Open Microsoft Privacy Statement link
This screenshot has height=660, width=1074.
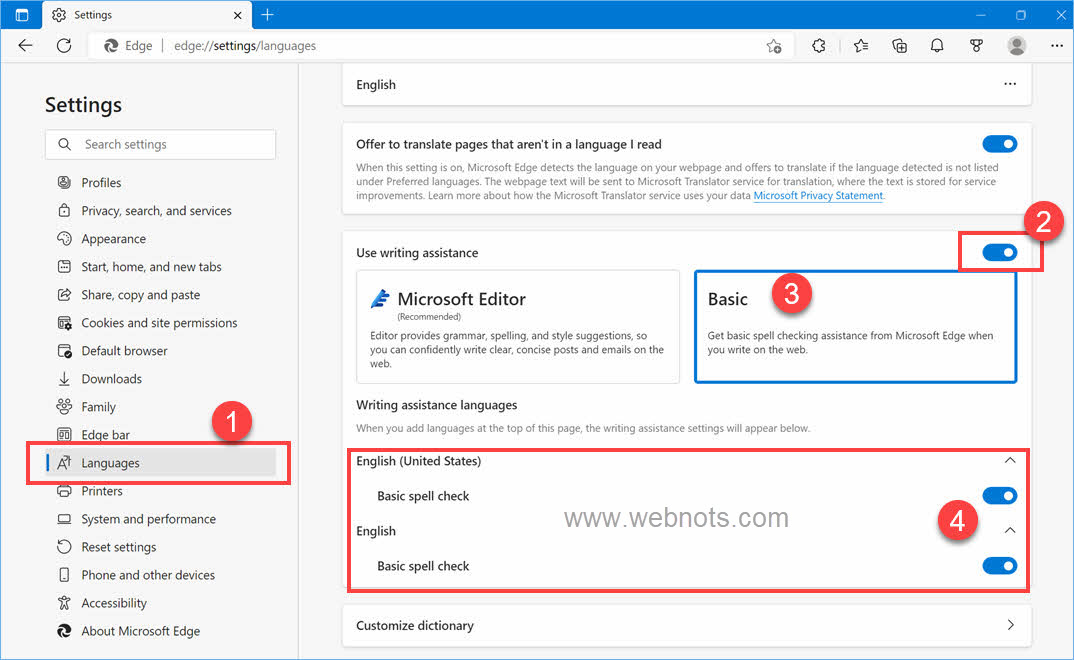818,196
